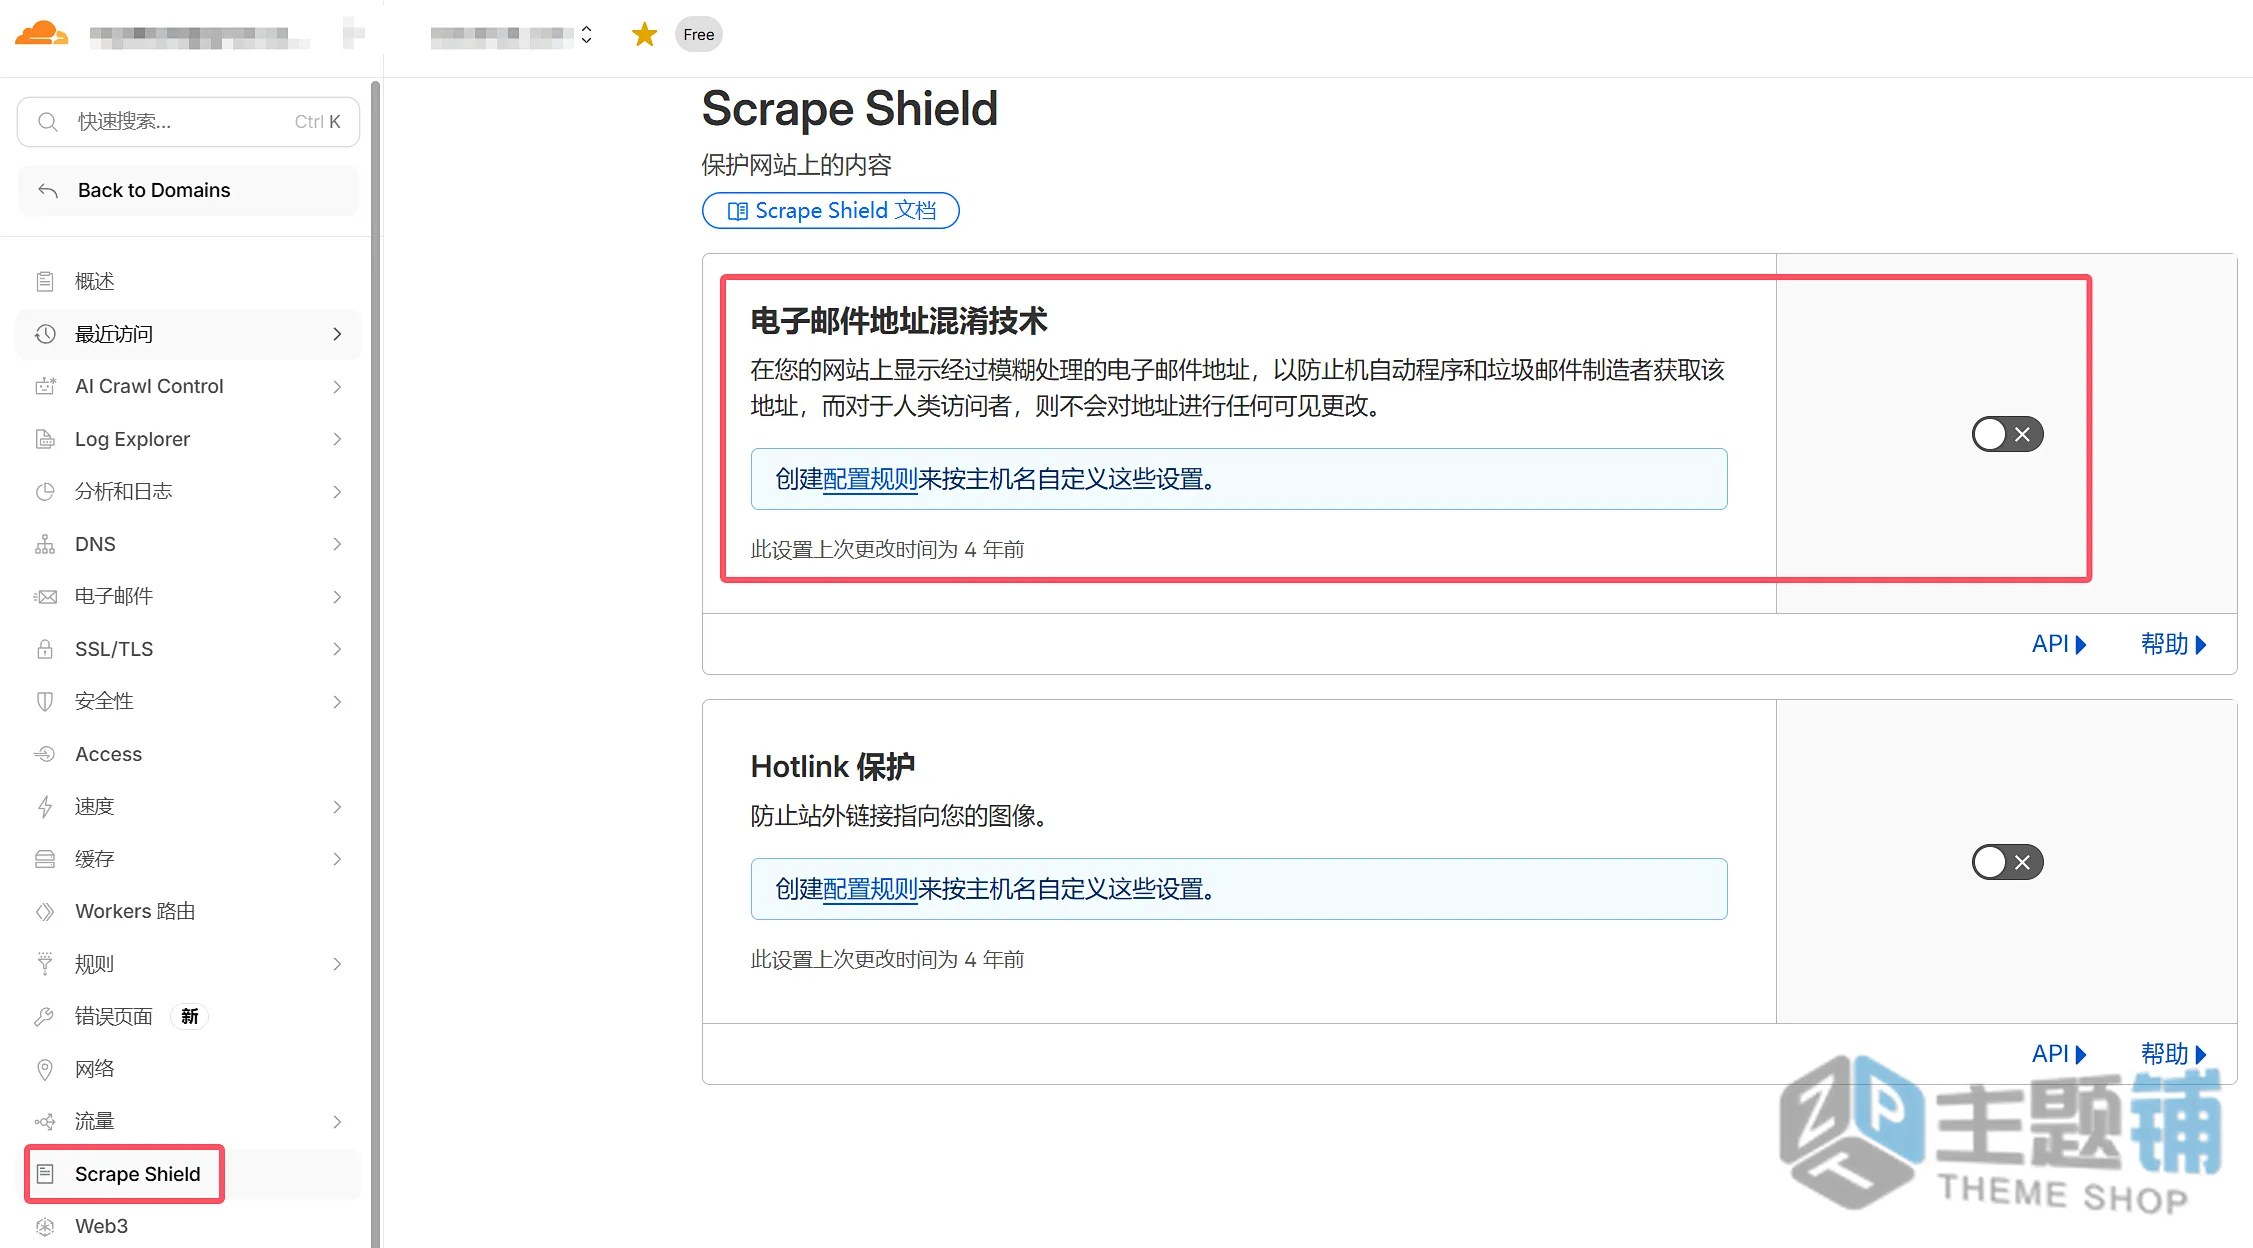Expand the 速度 chevron
This screenshot has height=1248, width=2253.
[337, 807]
